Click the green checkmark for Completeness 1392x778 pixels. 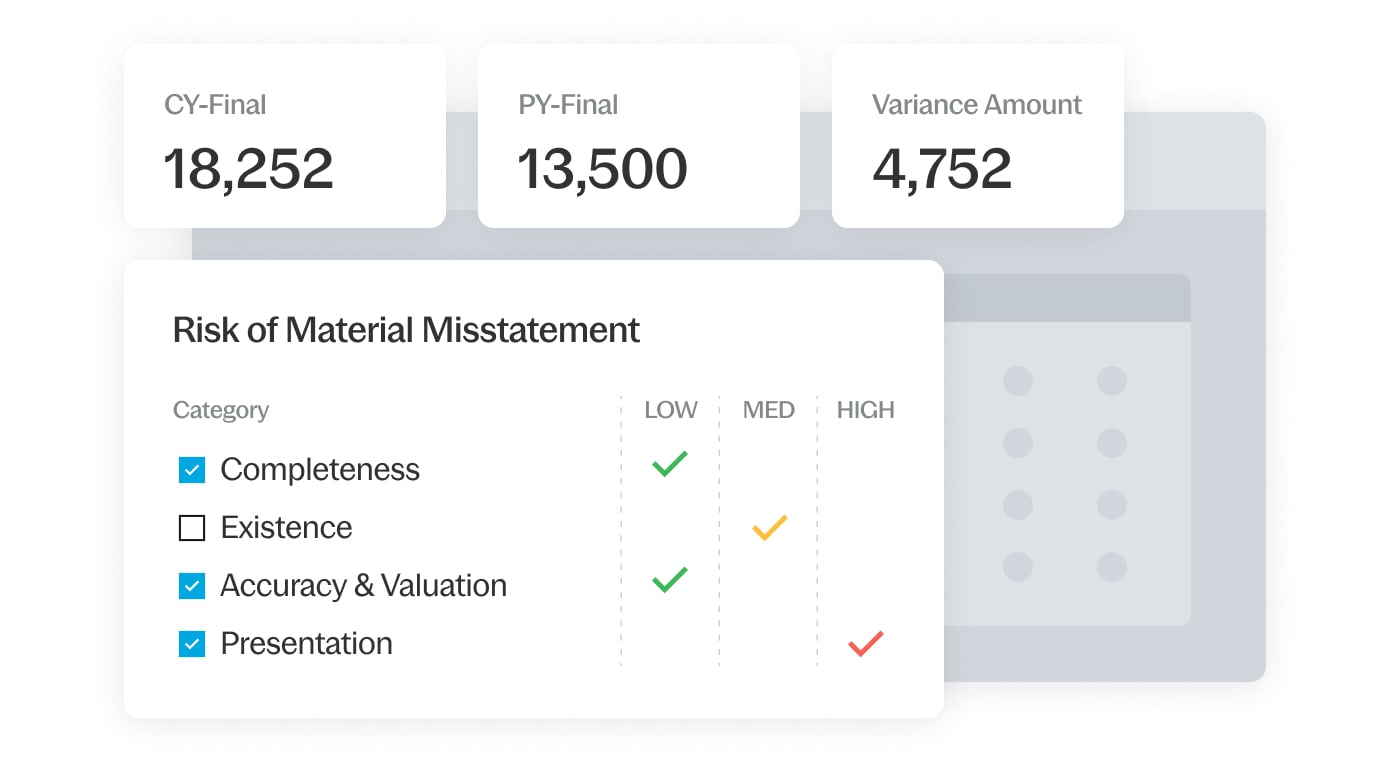coord(668,462)
